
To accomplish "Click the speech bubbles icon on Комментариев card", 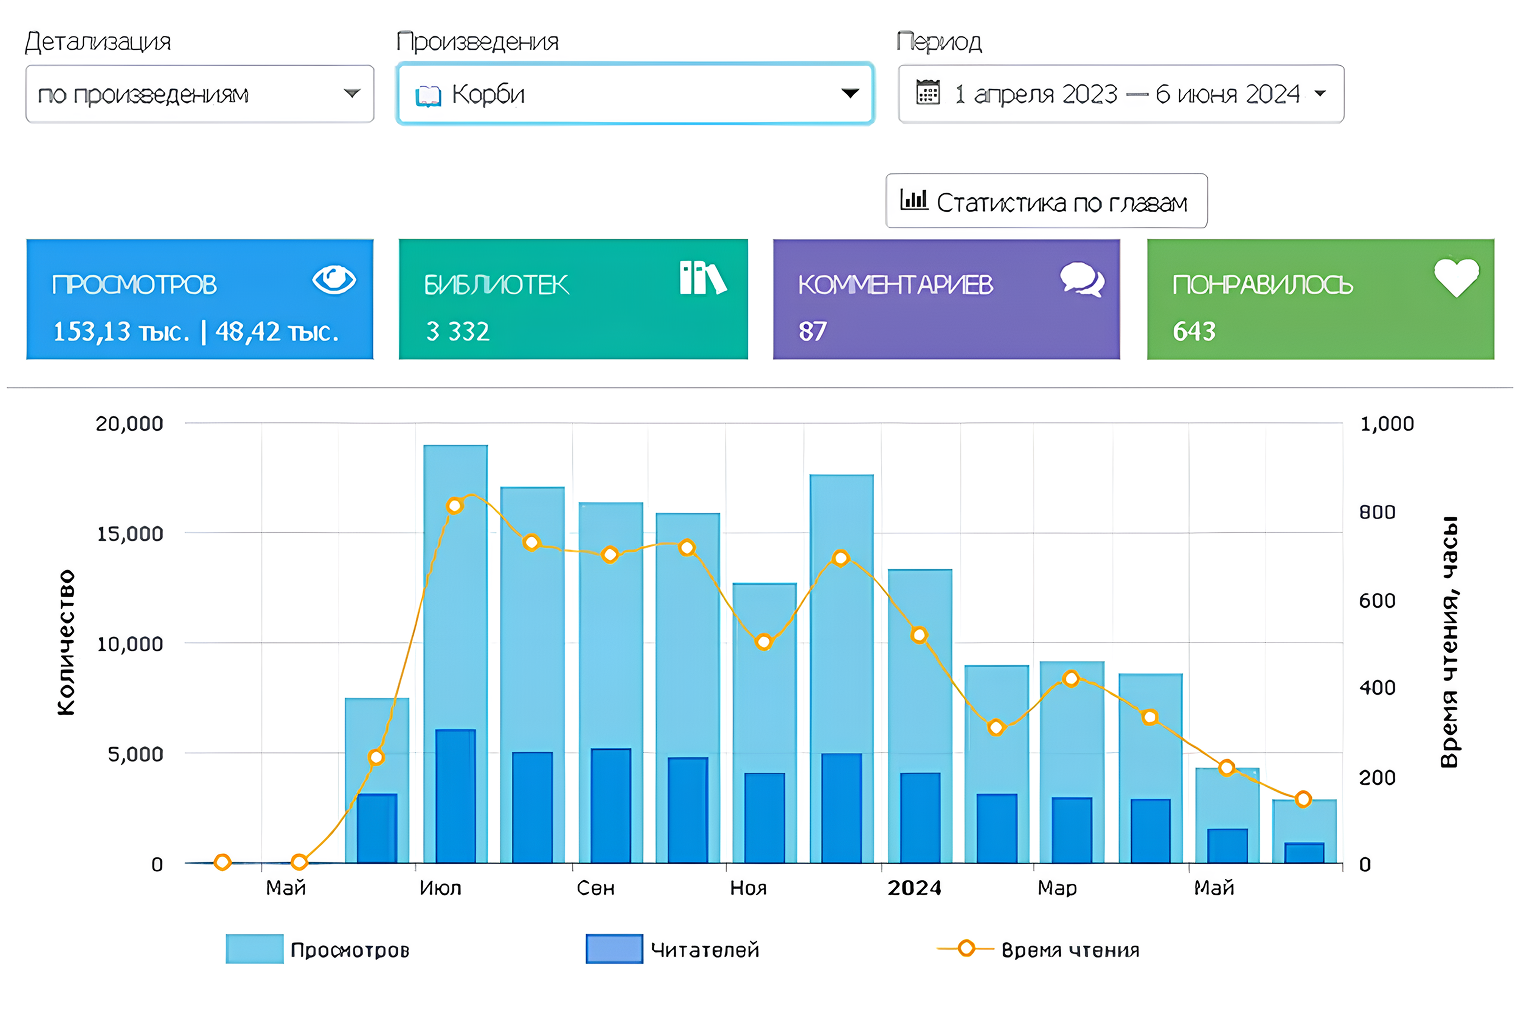I will point(1082,280).
